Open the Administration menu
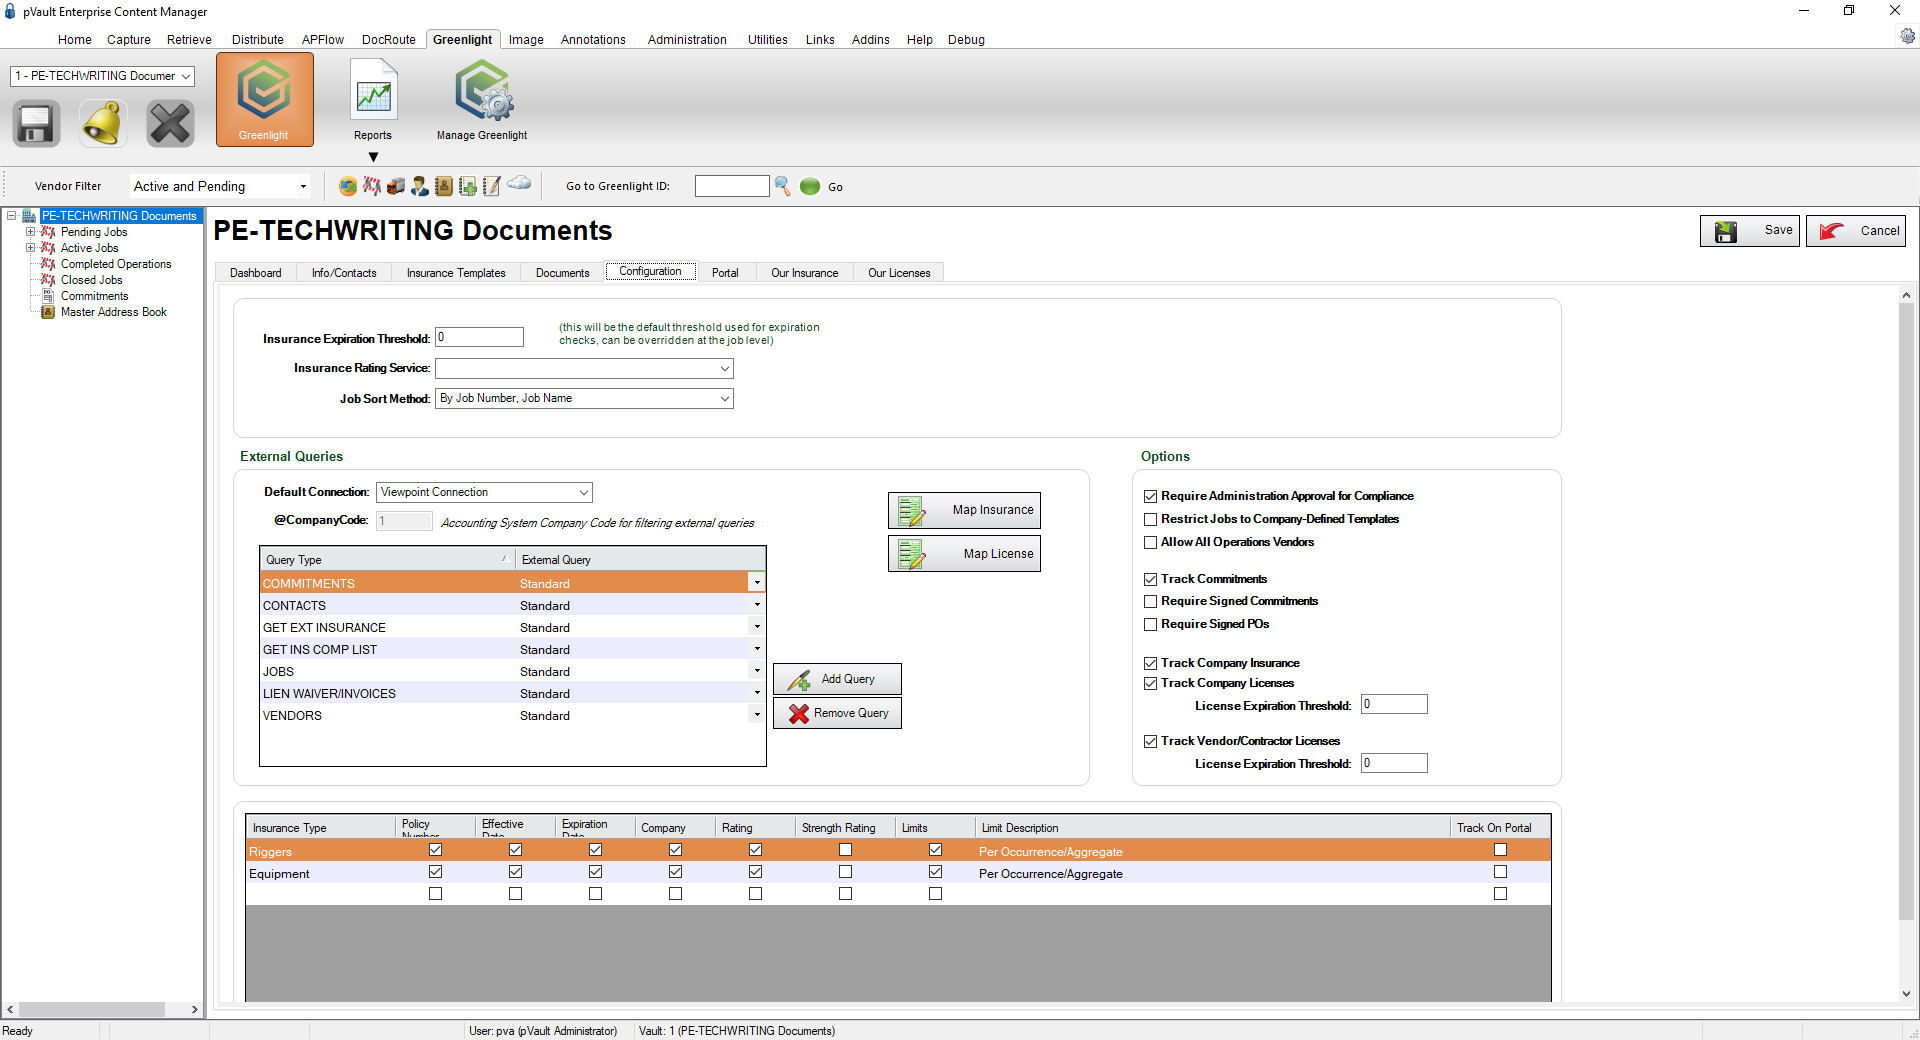Viewport: 1920px width, 1040px height. 687,40
